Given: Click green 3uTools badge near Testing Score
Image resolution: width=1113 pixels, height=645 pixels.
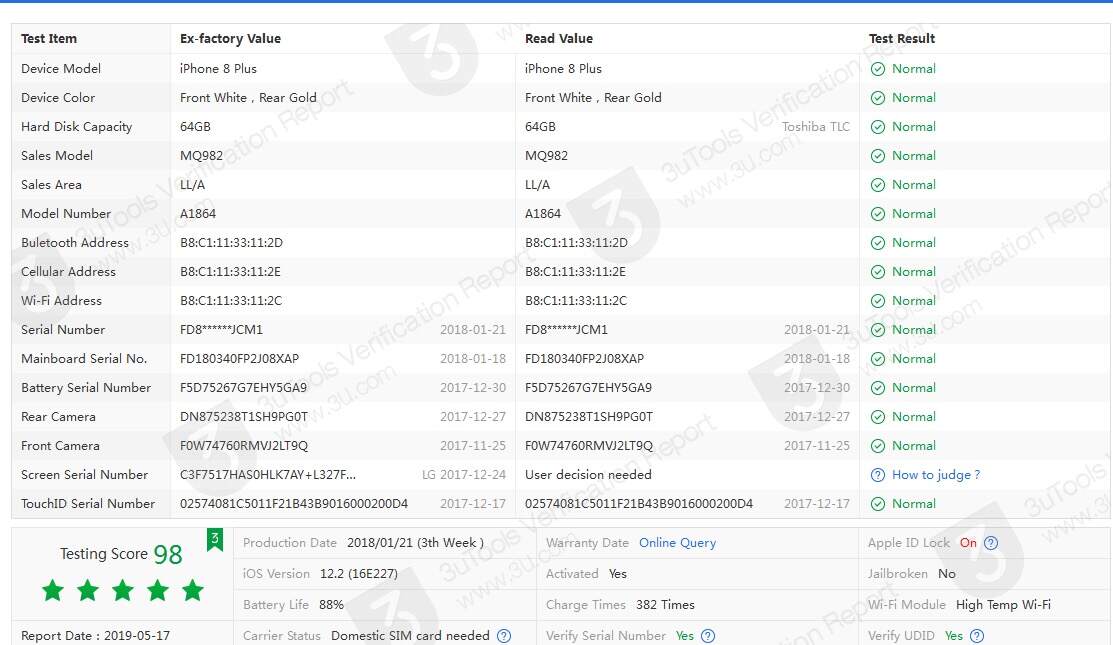Looking at the screenshot, I should click(x=214, y=541).
